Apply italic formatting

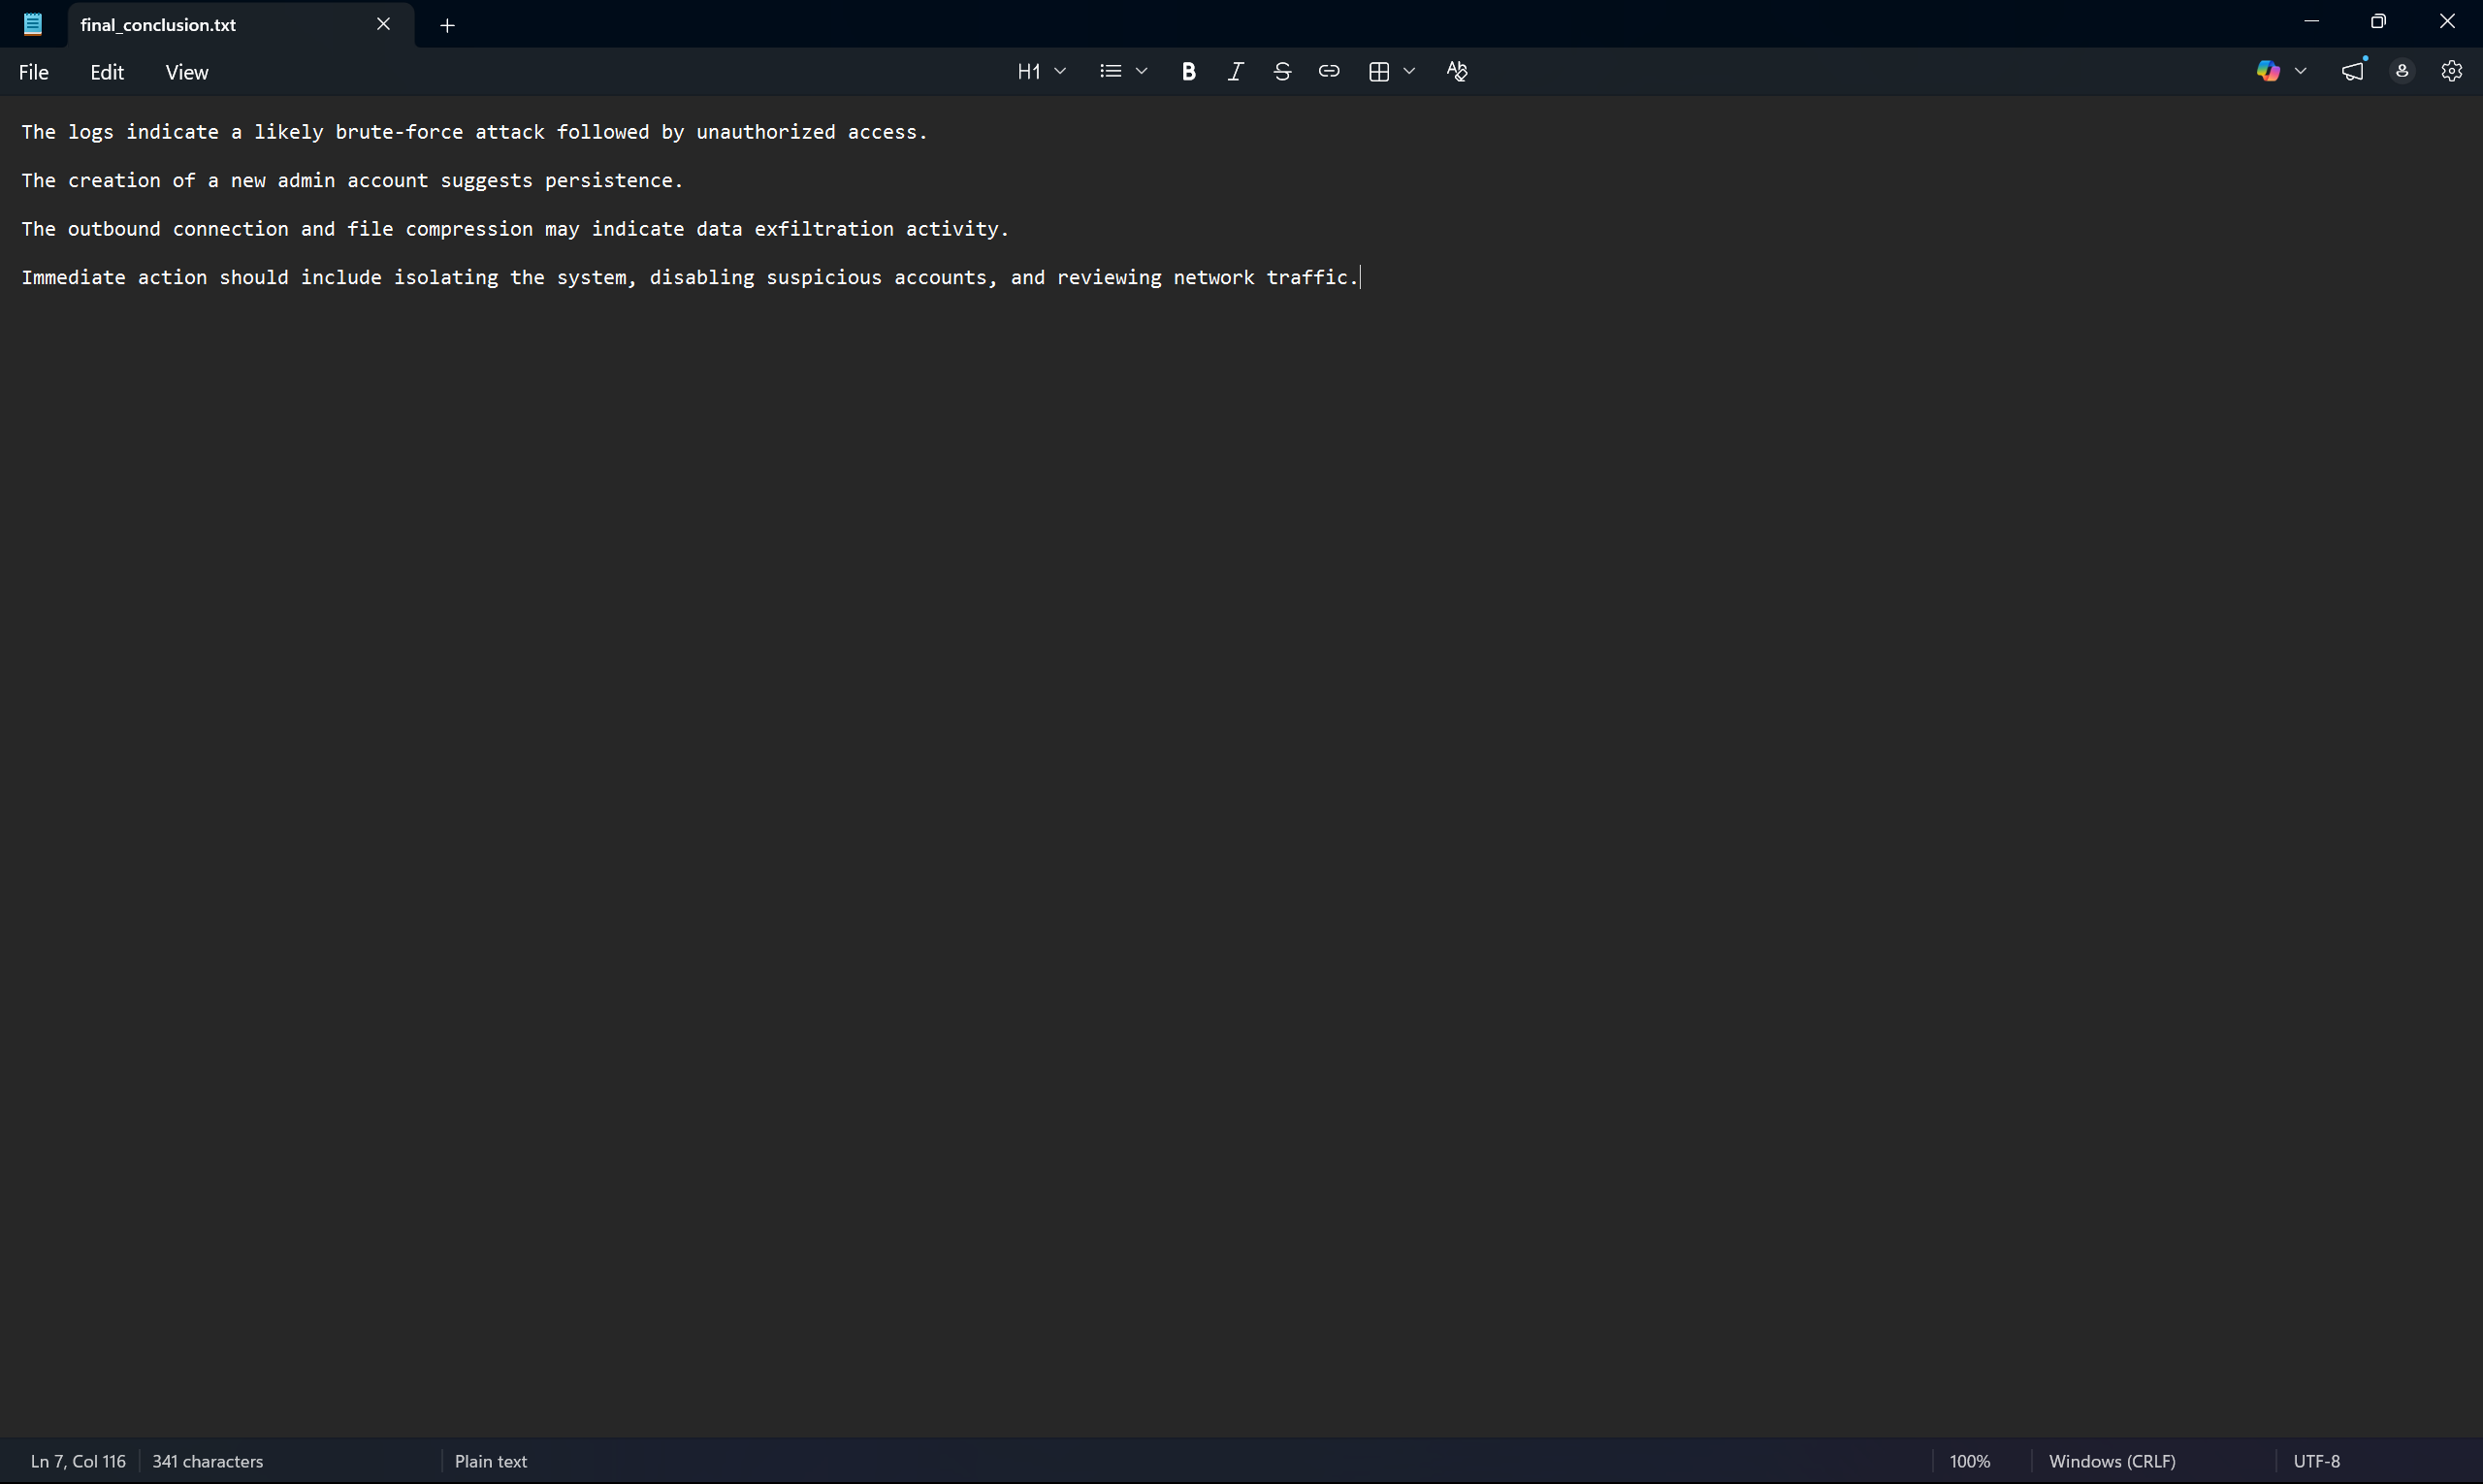[x=1235, y=71]
